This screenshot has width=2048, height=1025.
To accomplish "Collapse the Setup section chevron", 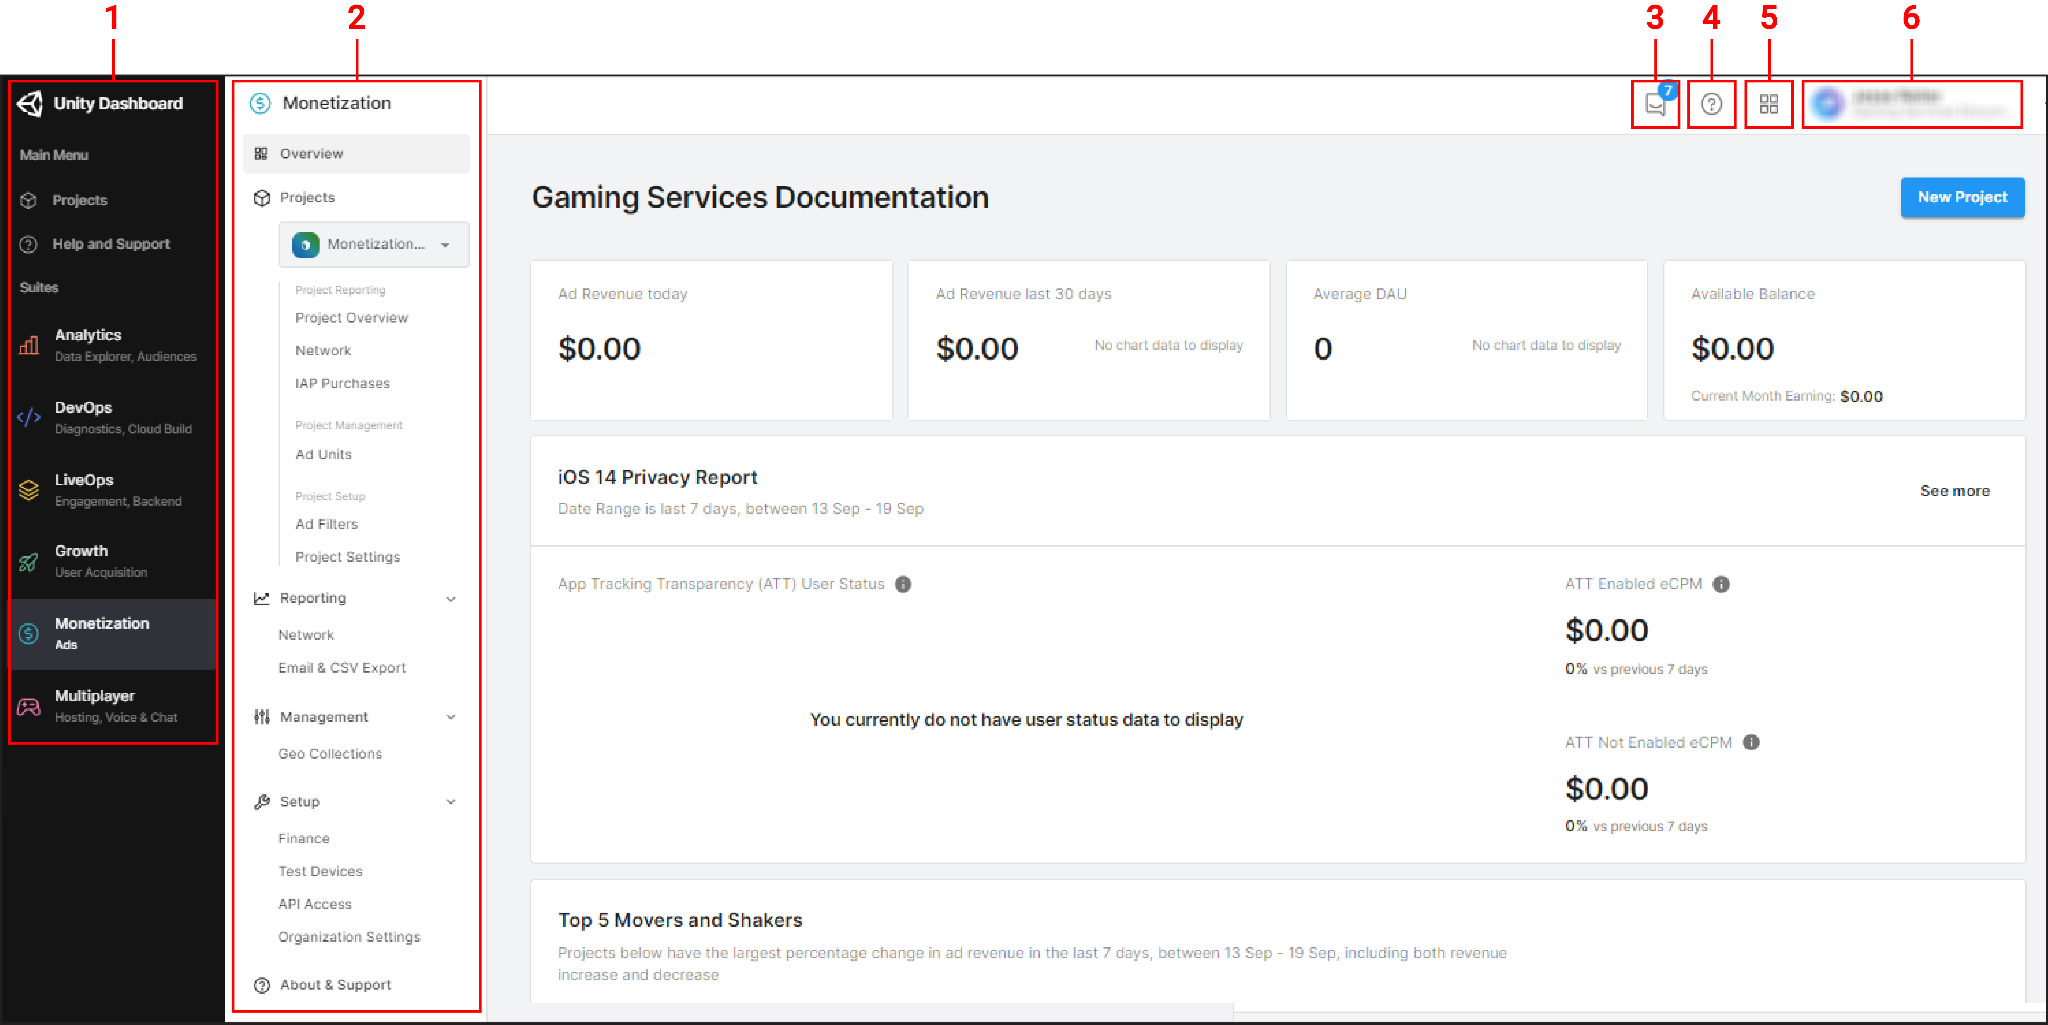I will (x=453, y=801).
